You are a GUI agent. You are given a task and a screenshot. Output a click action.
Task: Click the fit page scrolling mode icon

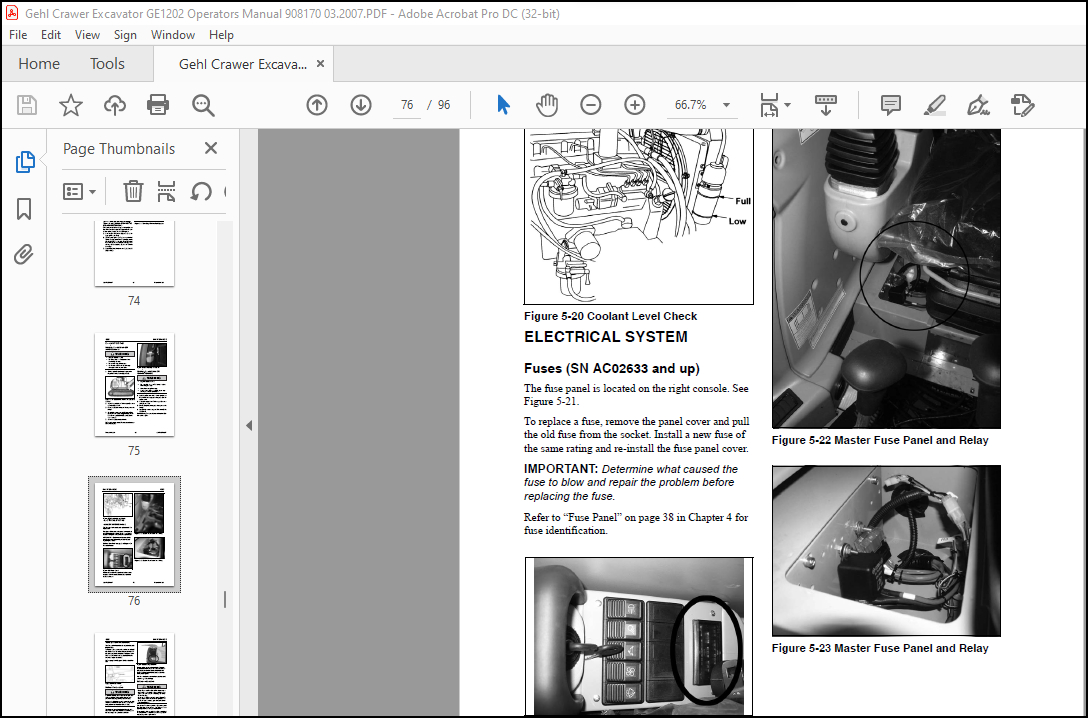[x=769, y=105]
